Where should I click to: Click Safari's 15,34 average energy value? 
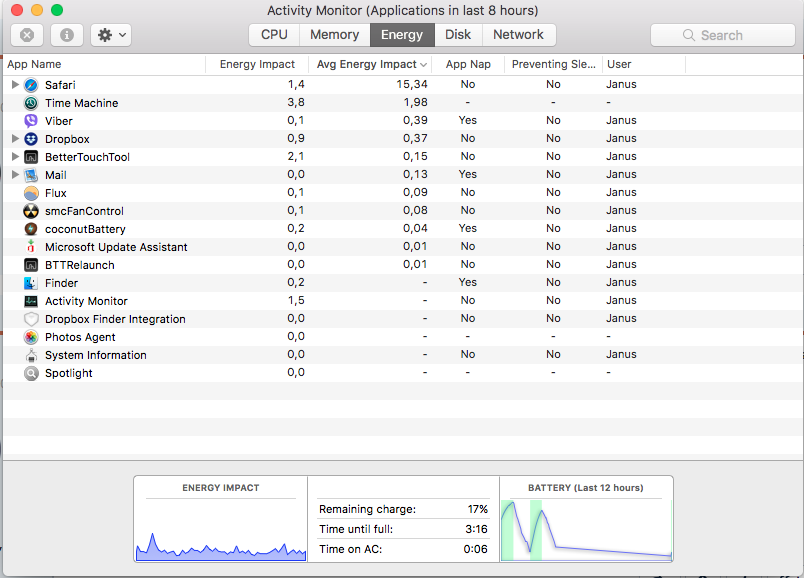412,84
